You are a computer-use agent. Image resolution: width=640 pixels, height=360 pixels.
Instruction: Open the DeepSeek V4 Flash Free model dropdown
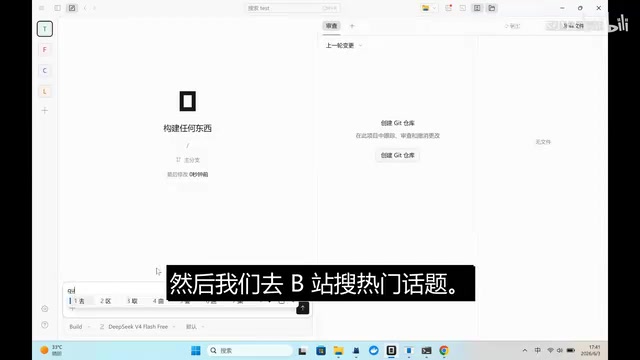[138, 327]
